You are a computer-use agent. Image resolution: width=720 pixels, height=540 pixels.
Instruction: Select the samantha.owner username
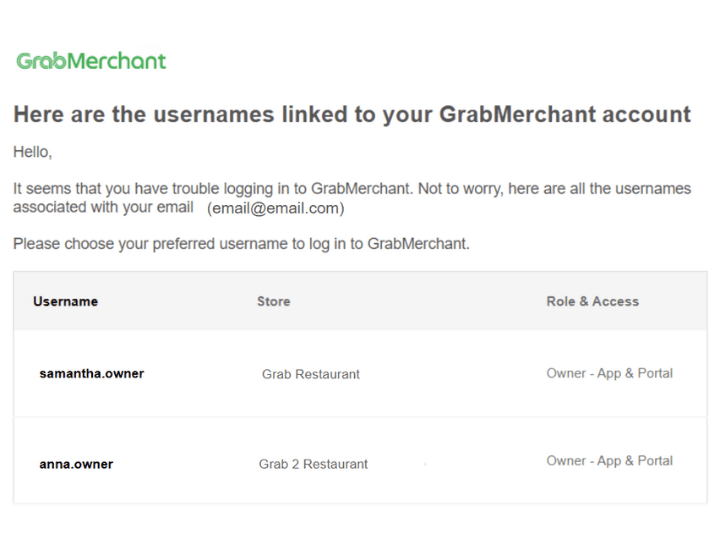pos(92,374)
